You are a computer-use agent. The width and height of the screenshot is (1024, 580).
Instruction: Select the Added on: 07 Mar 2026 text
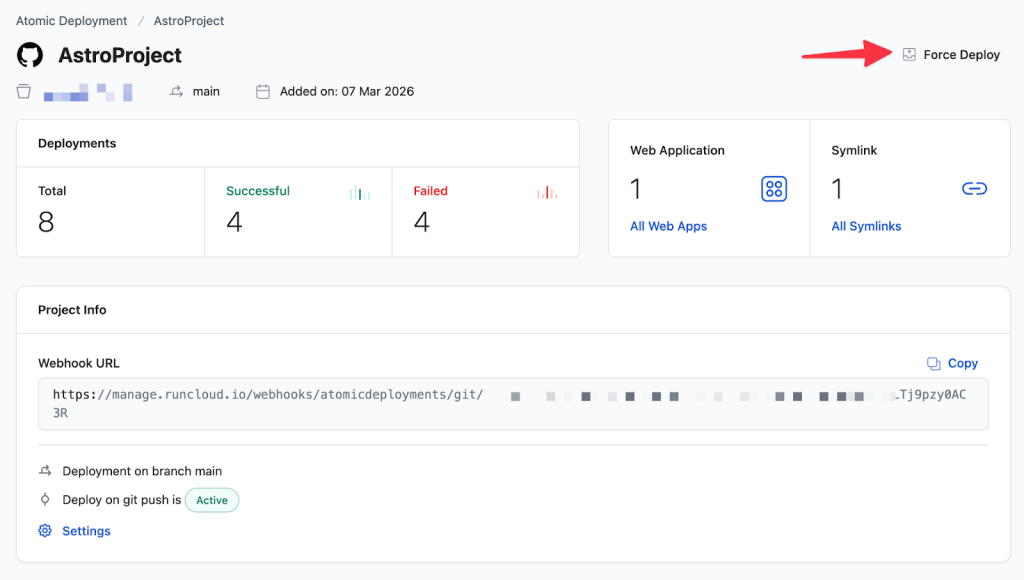coord(347,91)
